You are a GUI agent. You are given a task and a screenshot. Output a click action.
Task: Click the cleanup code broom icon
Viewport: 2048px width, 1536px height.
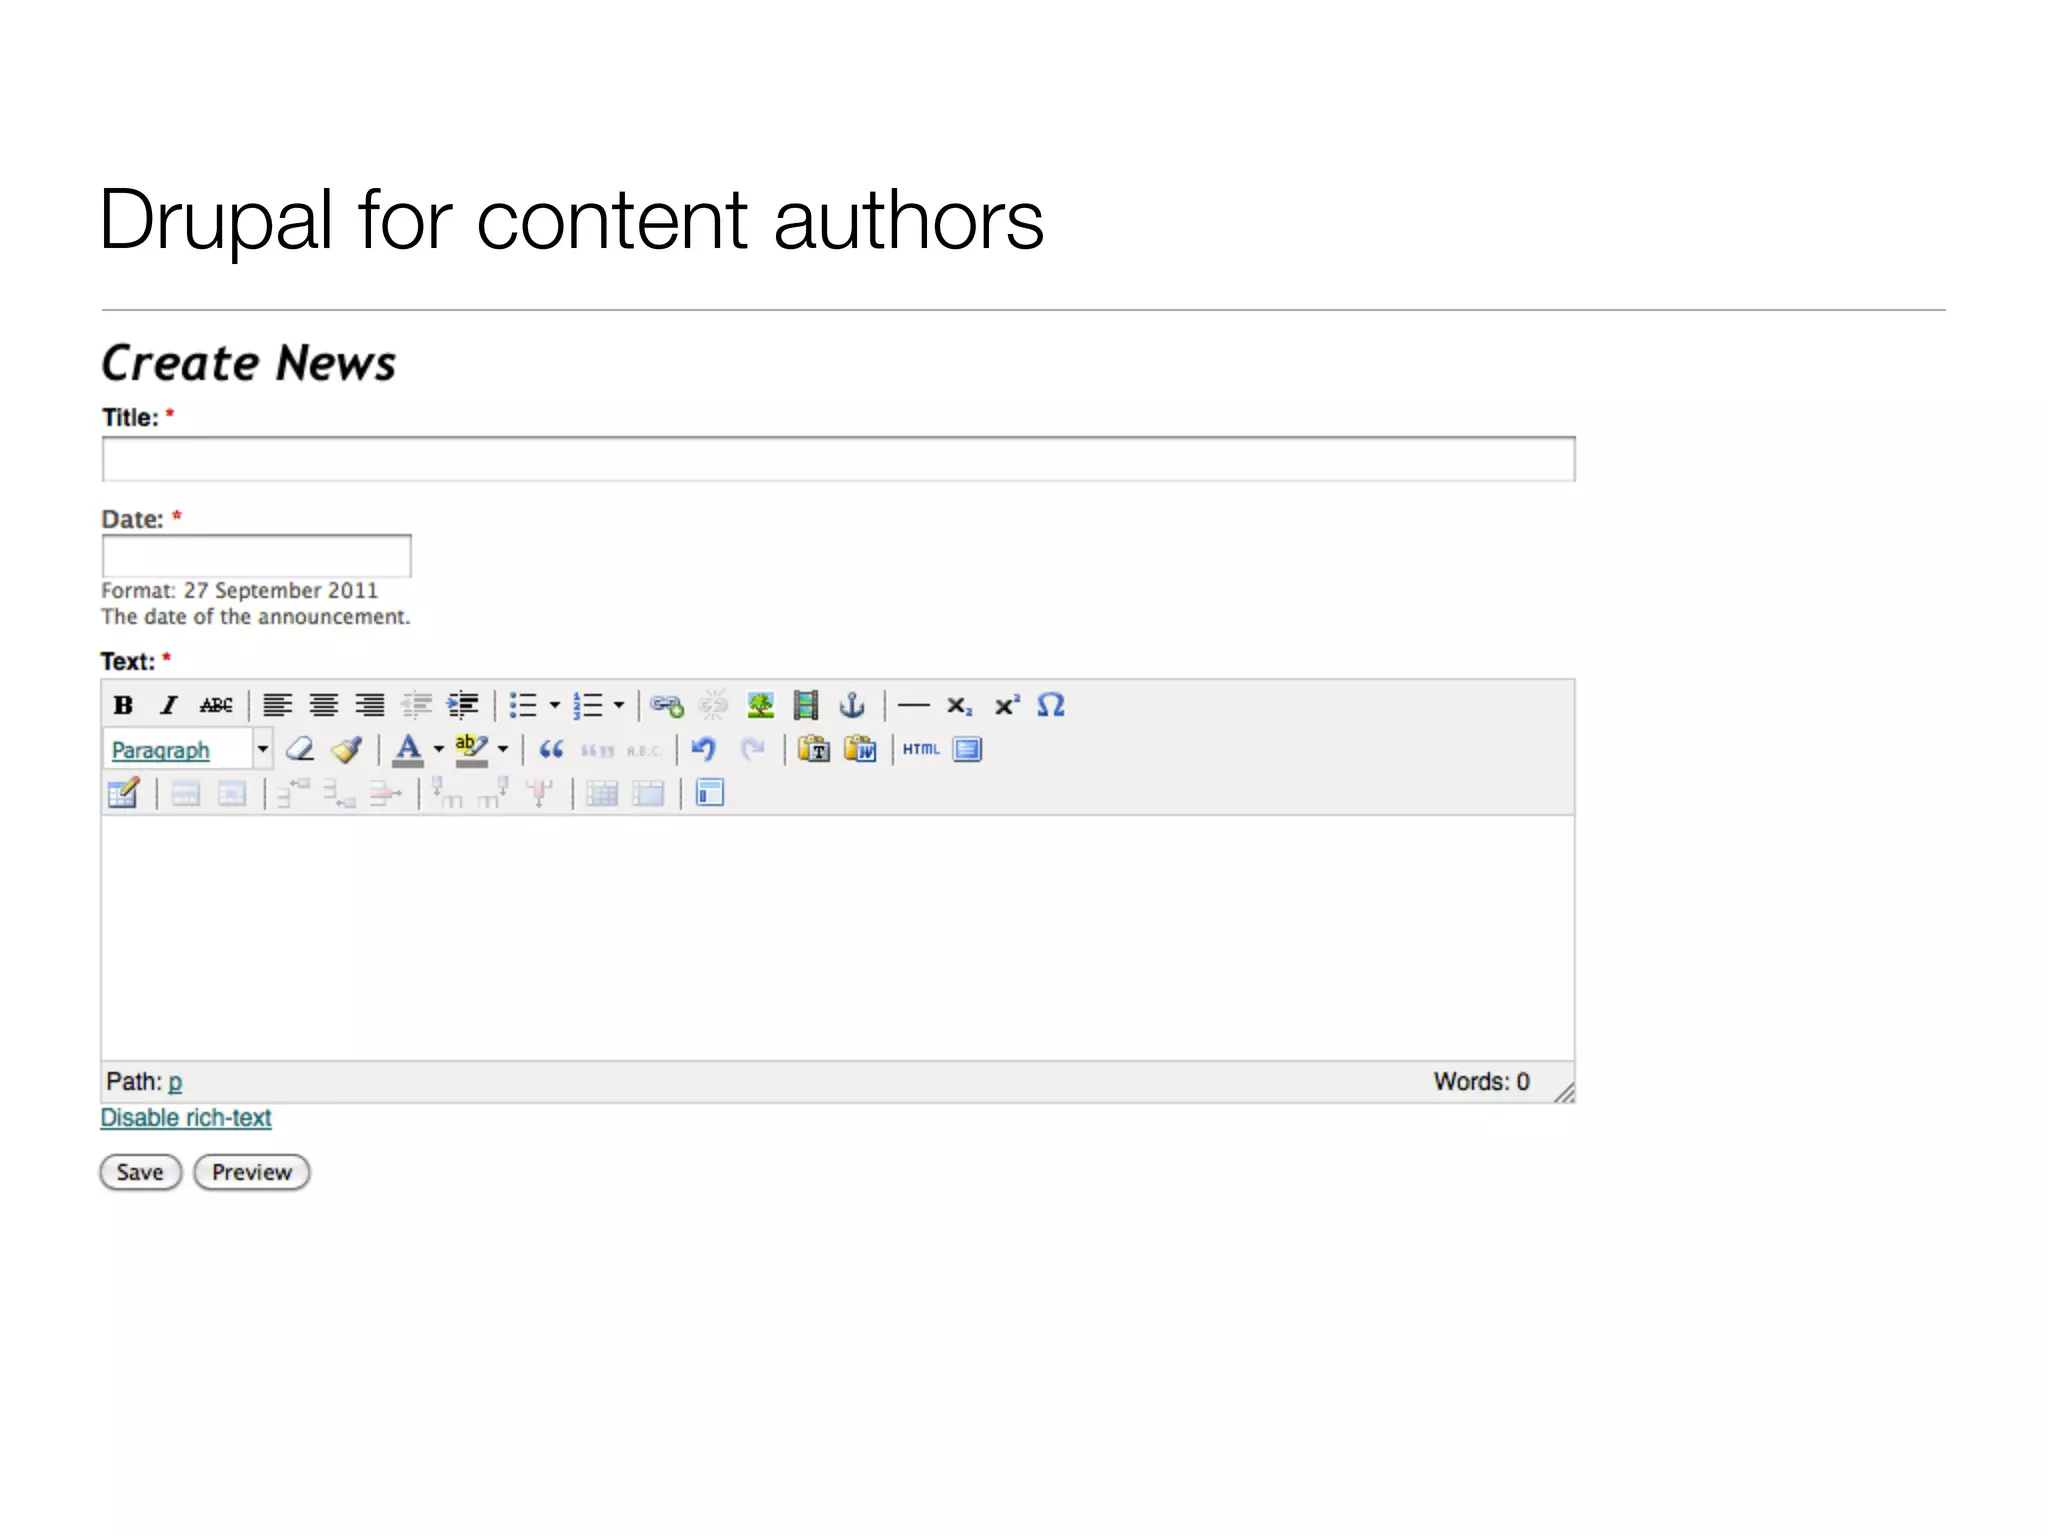(346, 749)
